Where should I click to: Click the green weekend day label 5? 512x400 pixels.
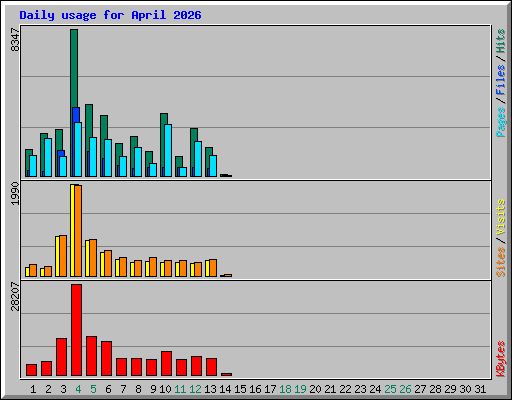pos(93,389)
